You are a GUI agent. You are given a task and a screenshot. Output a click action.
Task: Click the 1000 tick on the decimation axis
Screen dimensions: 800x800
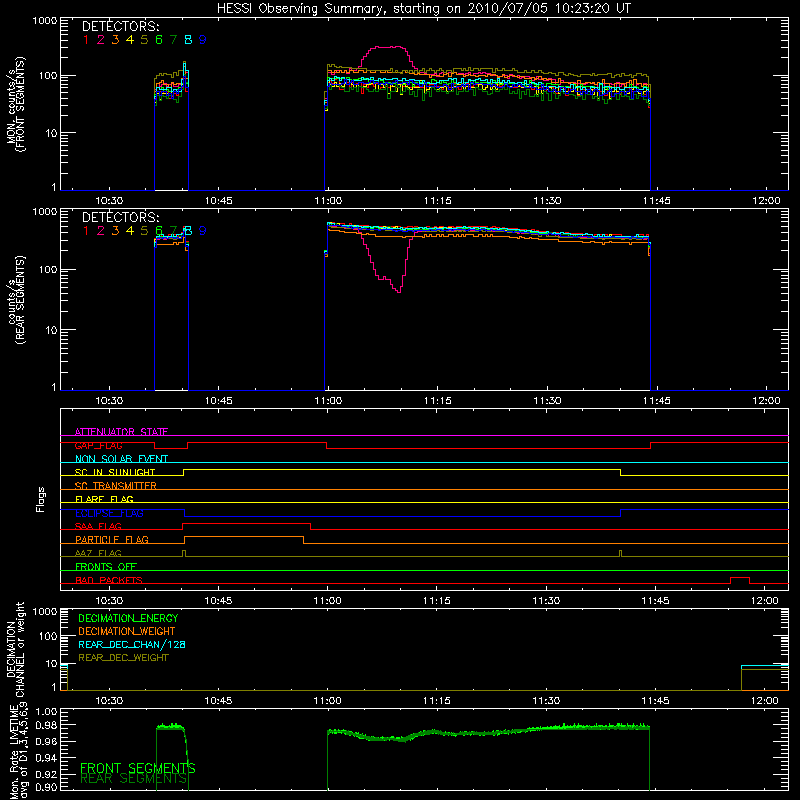pos(45,612)
